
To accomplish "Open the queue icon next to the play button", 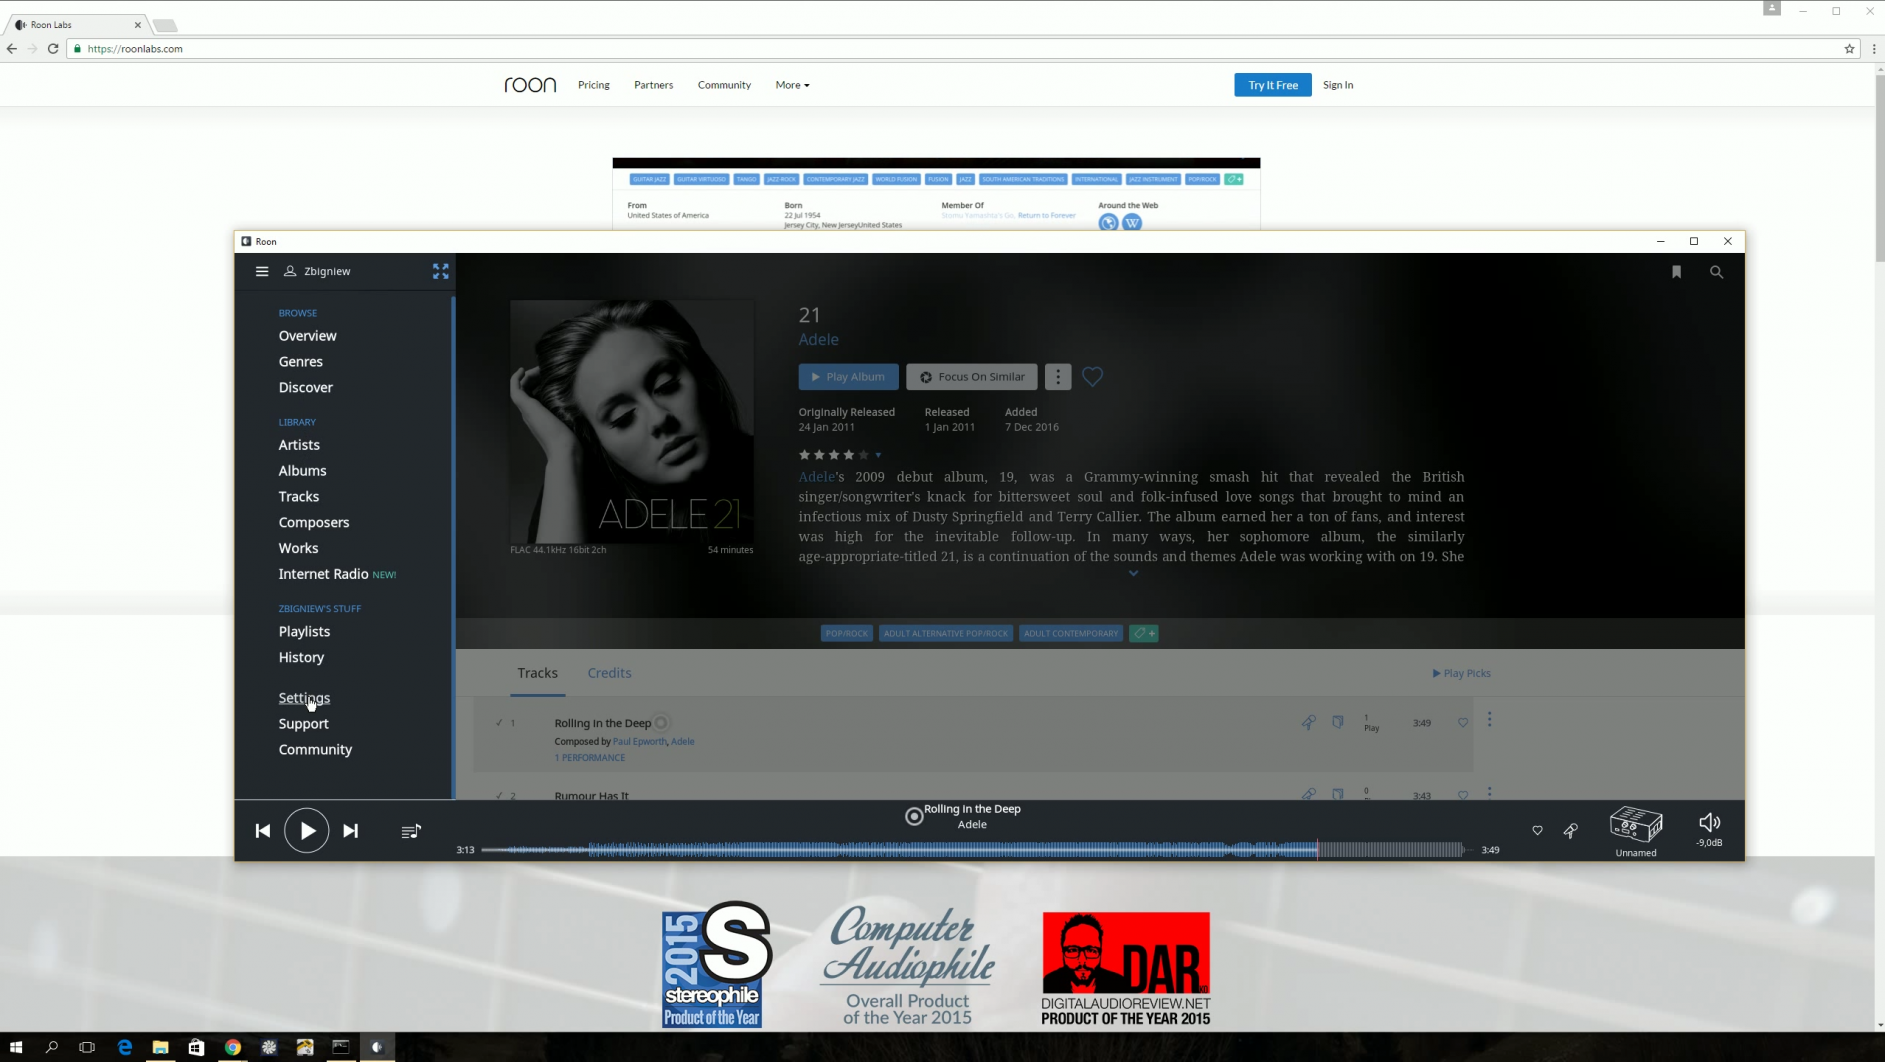I will [410, 830].
